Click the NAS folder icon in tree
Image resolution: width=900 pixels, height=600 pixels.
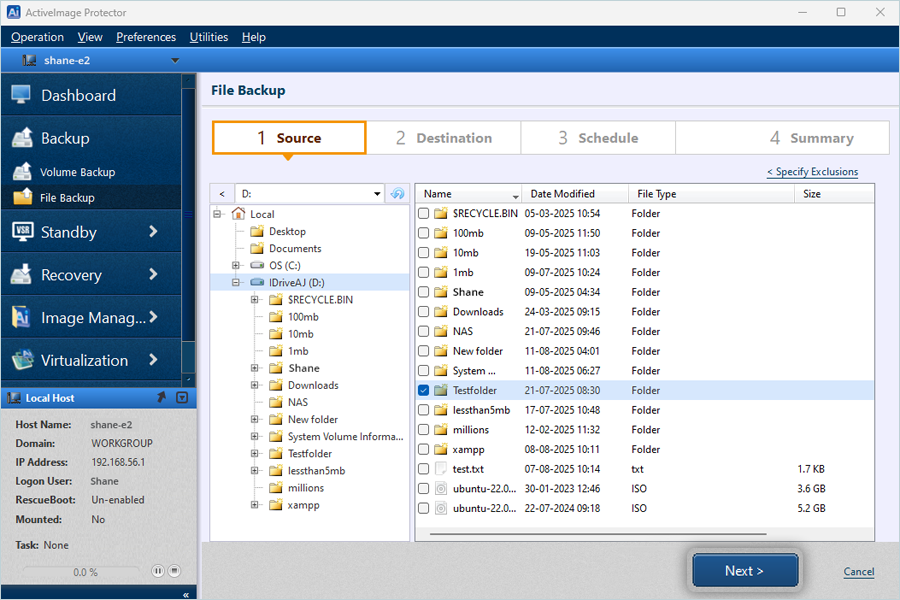click(x=276, y=402)
